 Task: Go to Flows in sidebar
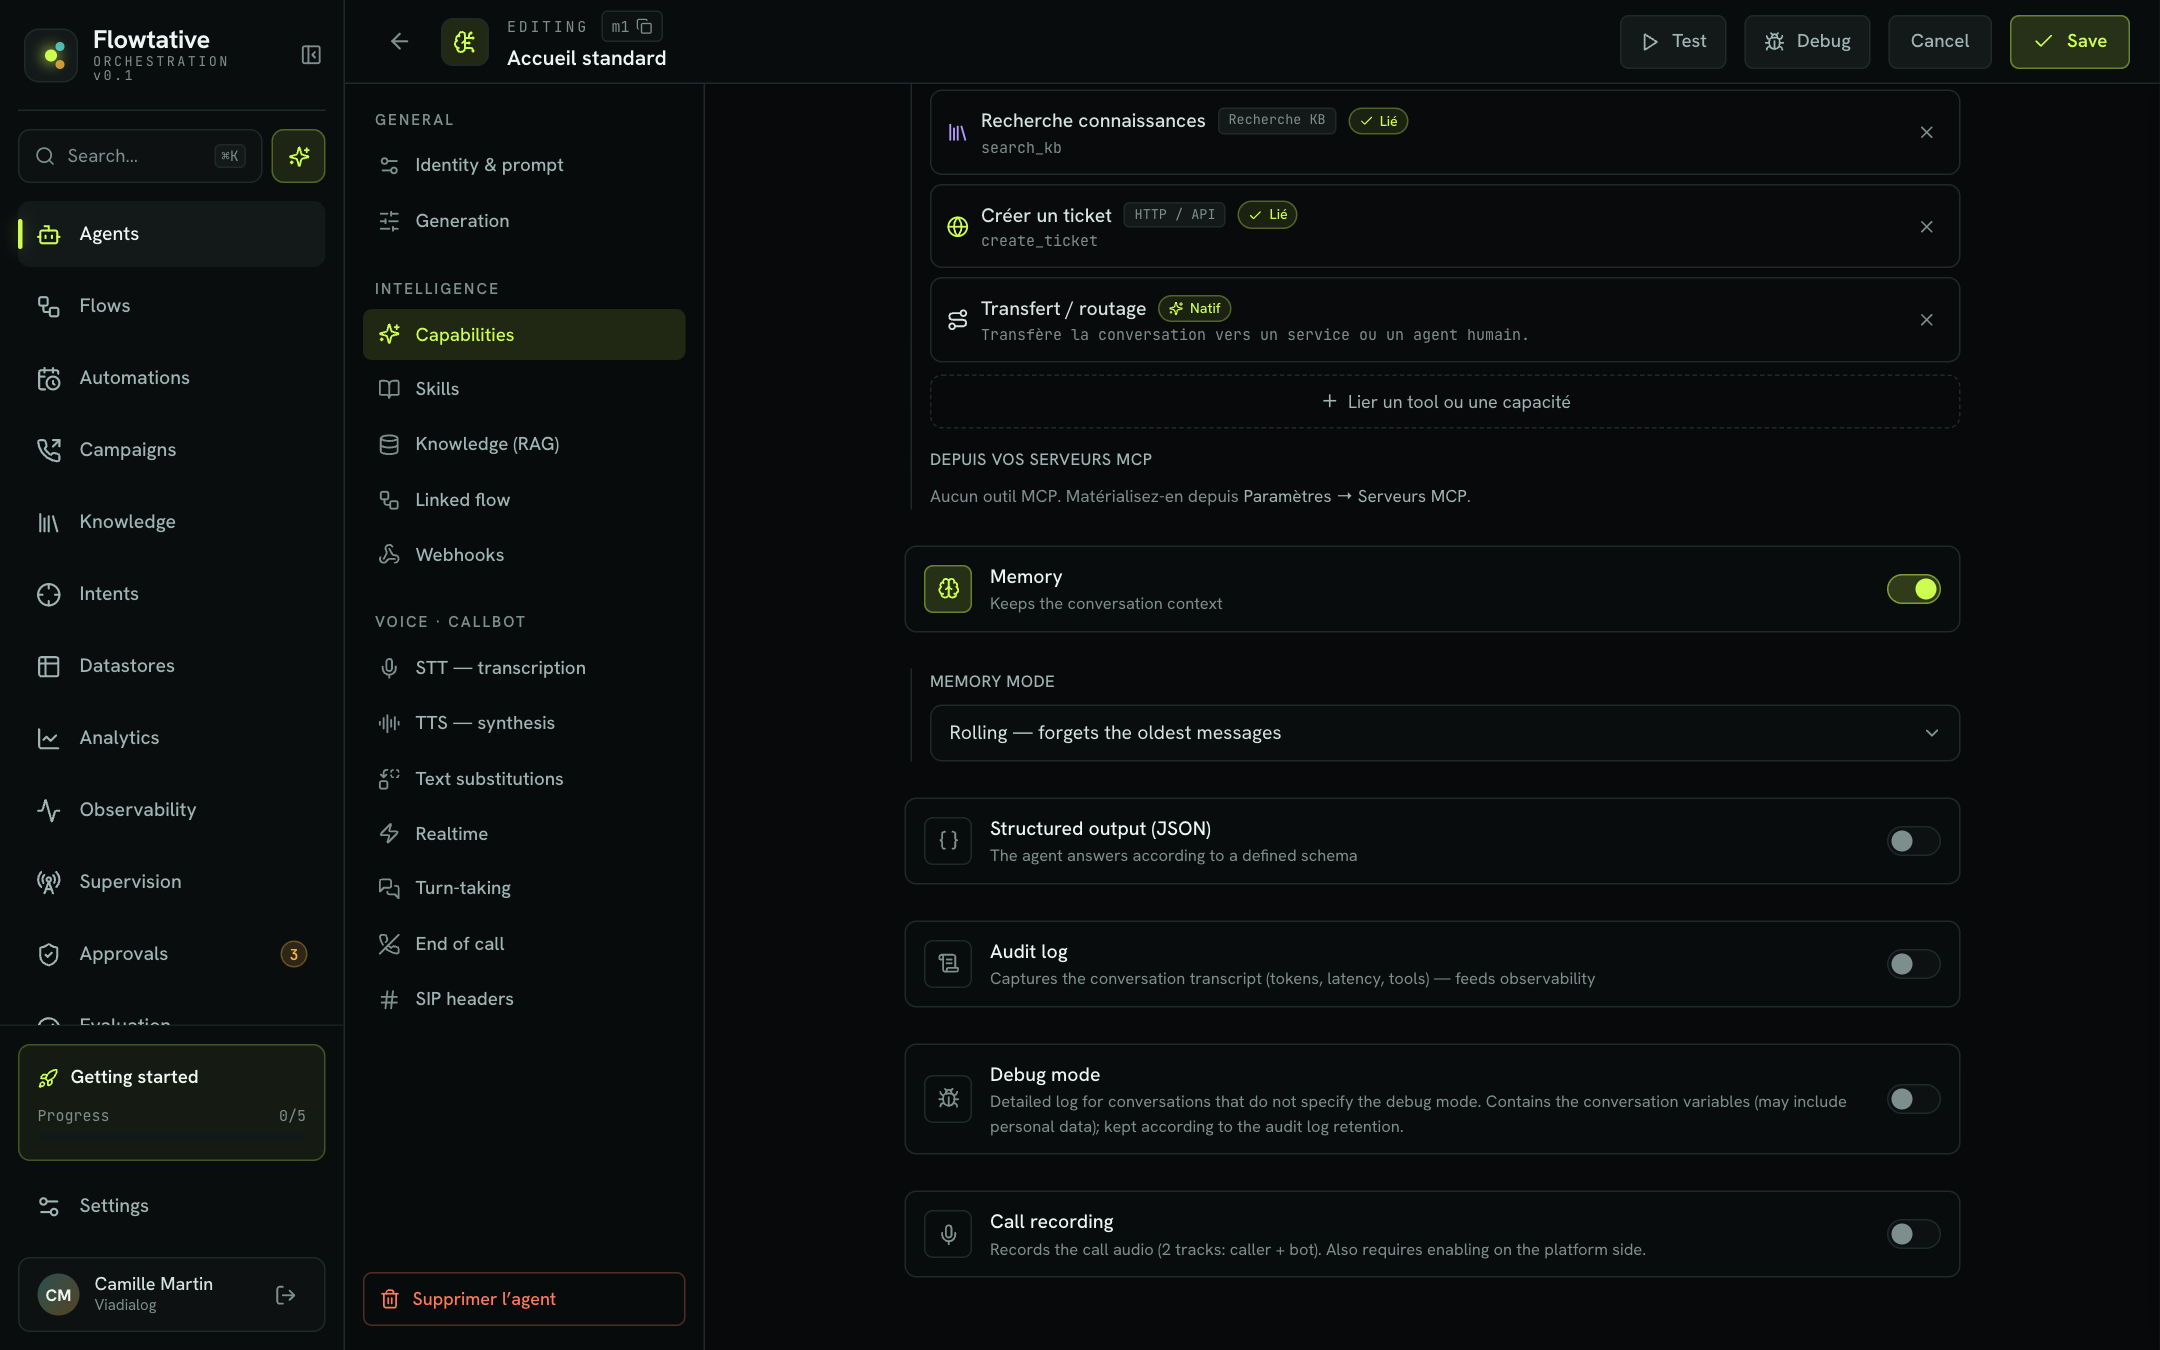[172, 306]
